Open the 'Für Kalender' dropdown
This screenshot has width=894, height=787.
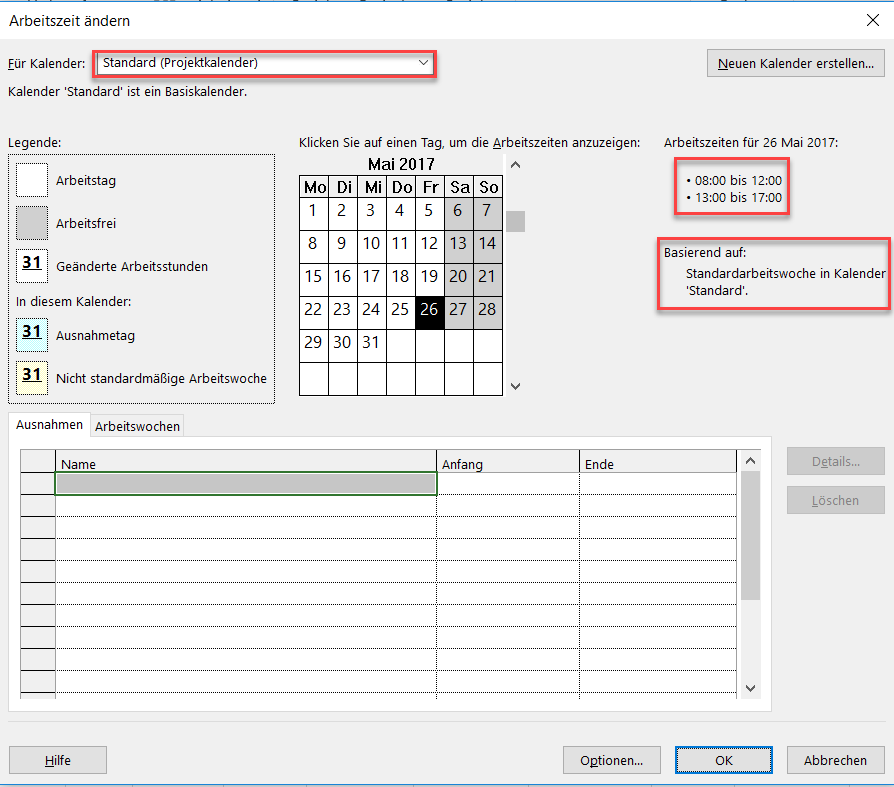click(x=265, y=63)
